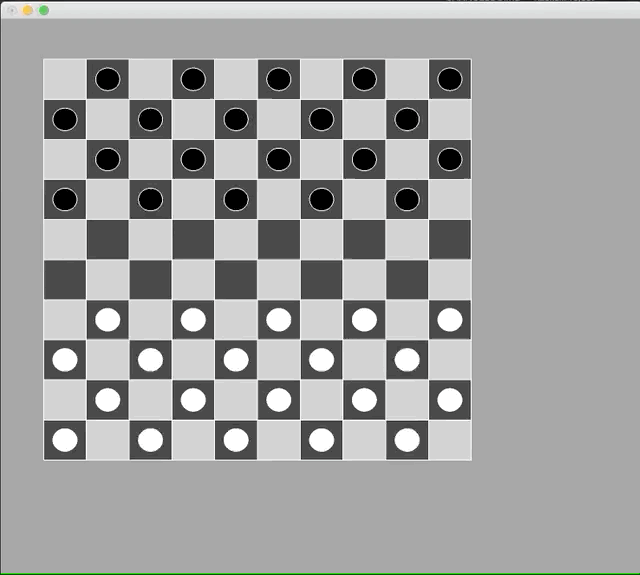Pick white piece in eighth row, ninth column

[407, 360]
